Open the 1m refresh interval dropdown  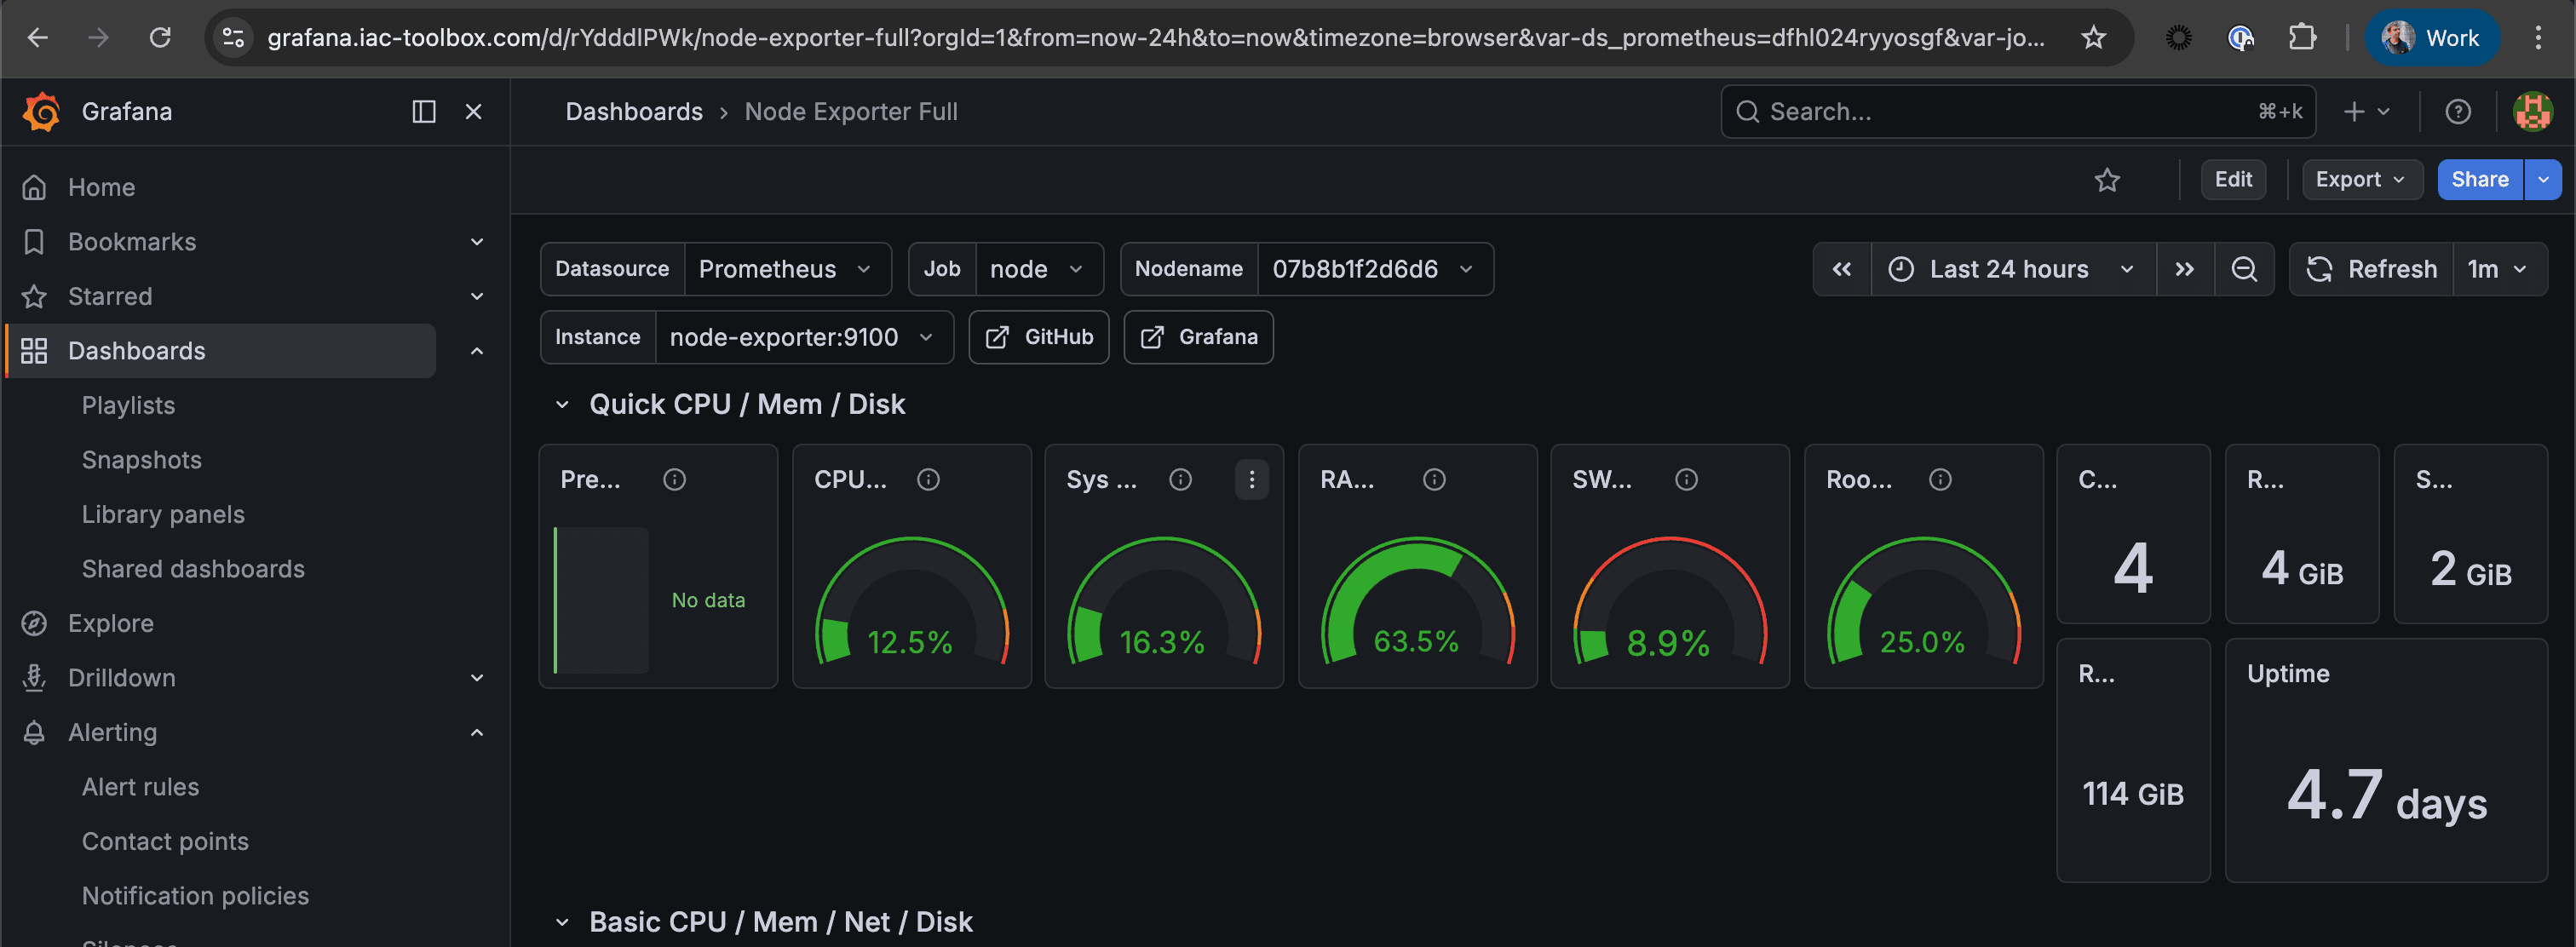click(x=2499, y=268)
